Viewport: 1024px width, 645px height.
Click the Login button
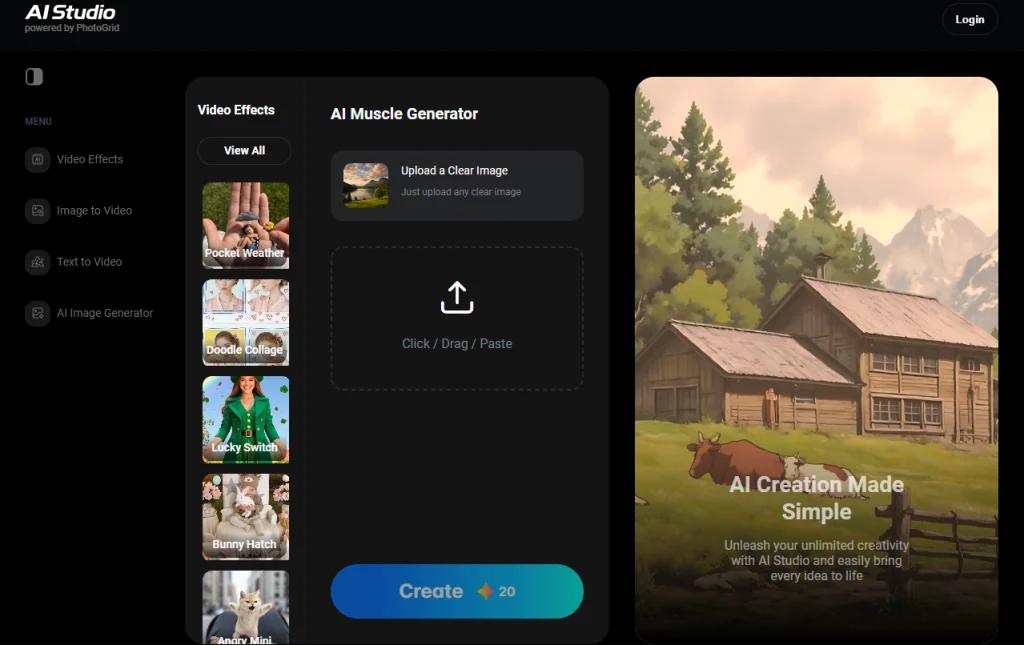(x=970, y=20)
